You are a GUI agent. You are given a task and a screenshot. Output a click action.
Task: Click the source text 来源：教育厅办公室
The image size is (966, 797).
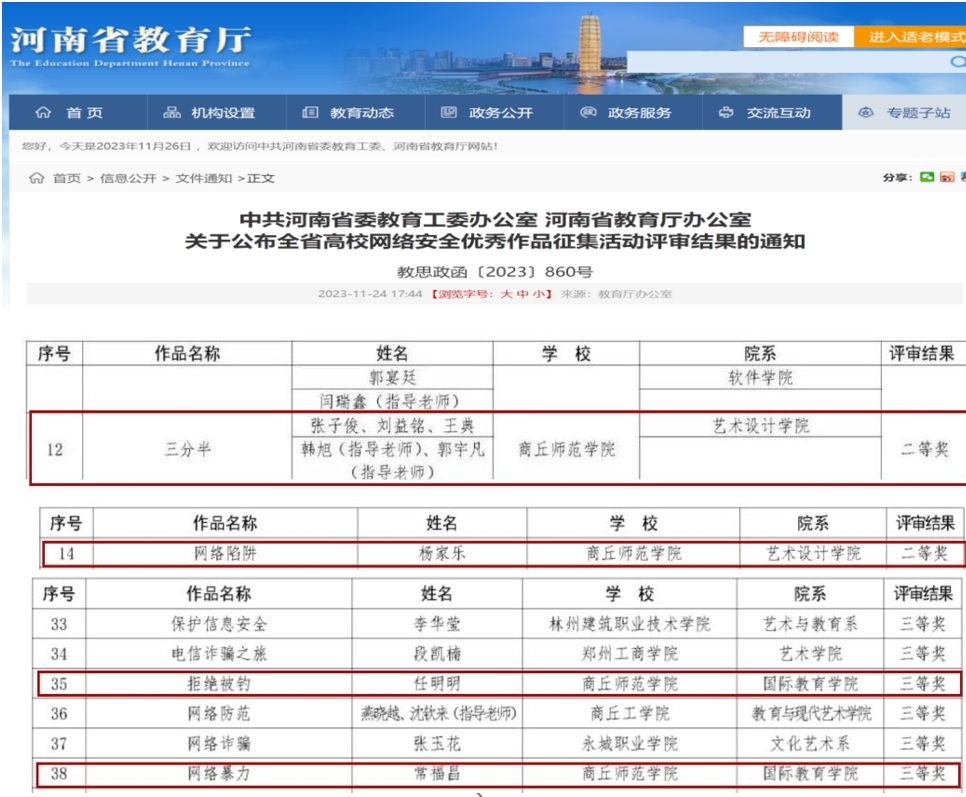coord(617,294)
